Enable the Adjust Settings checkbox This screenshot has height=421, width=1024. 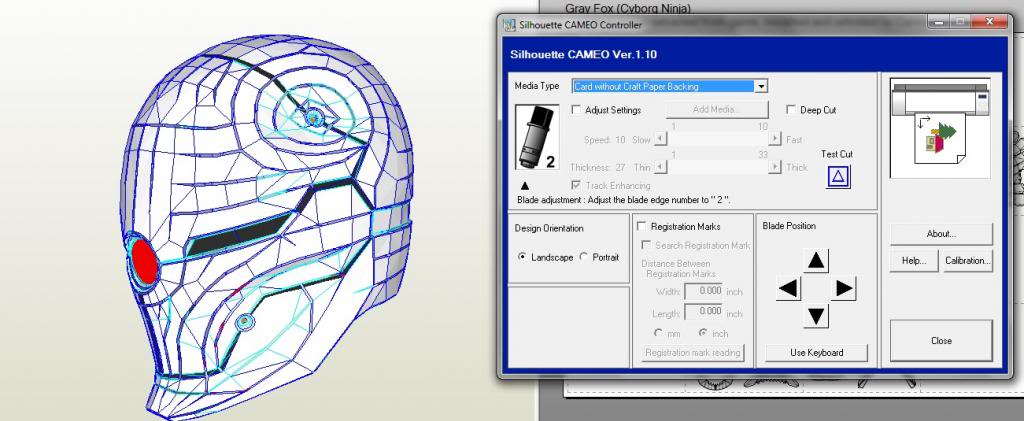point(576,110)
